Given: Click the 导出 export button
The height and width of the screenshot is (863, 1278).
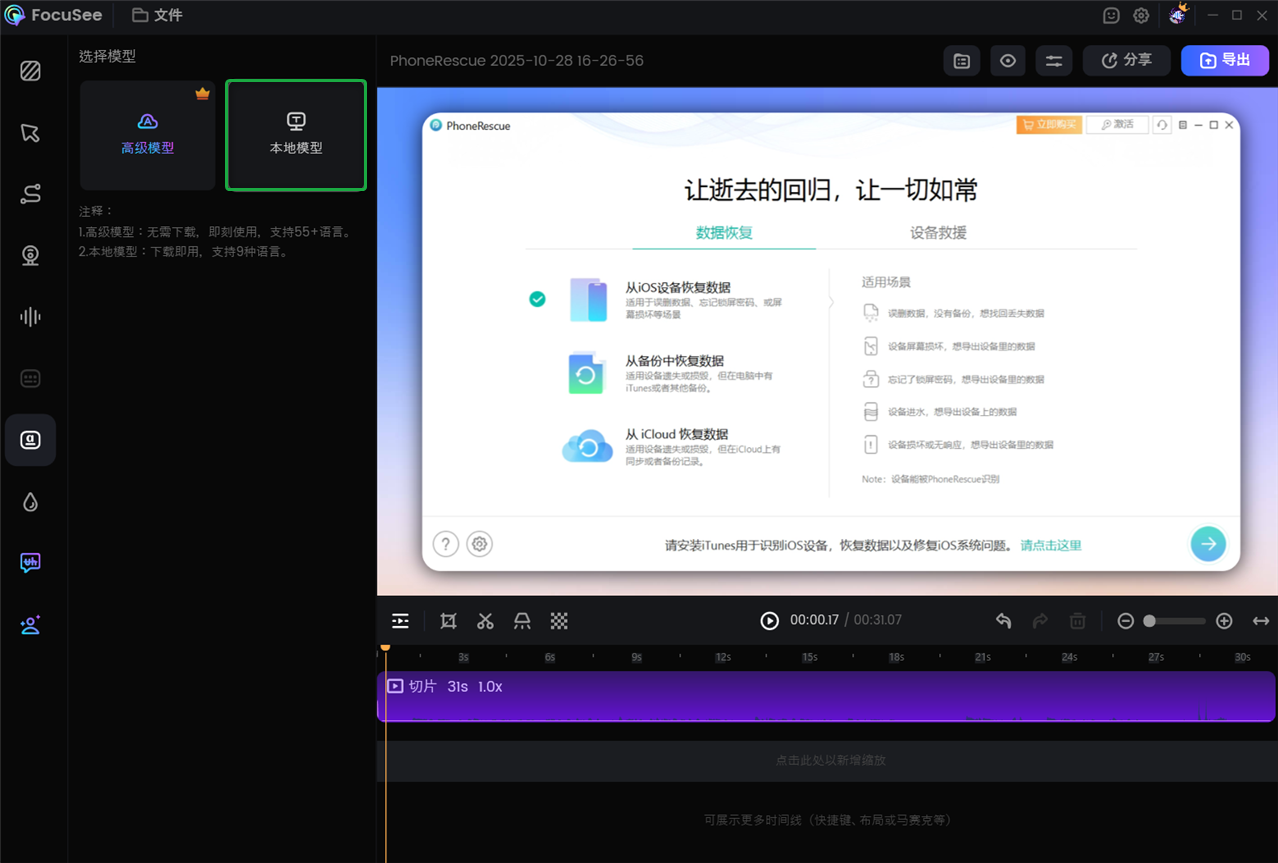Looking at the screenshot, I should pyautogui.click(x=1224, y=60).
